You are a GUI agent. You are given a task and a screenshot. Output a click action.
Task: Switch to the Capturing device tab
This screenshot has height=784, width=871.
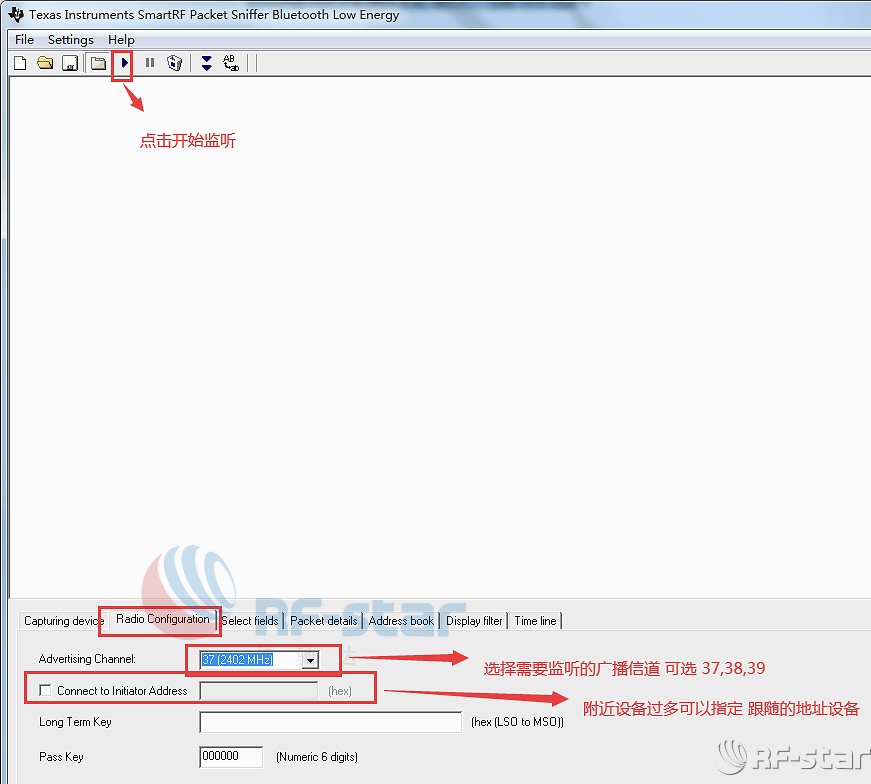click(63, 621)
